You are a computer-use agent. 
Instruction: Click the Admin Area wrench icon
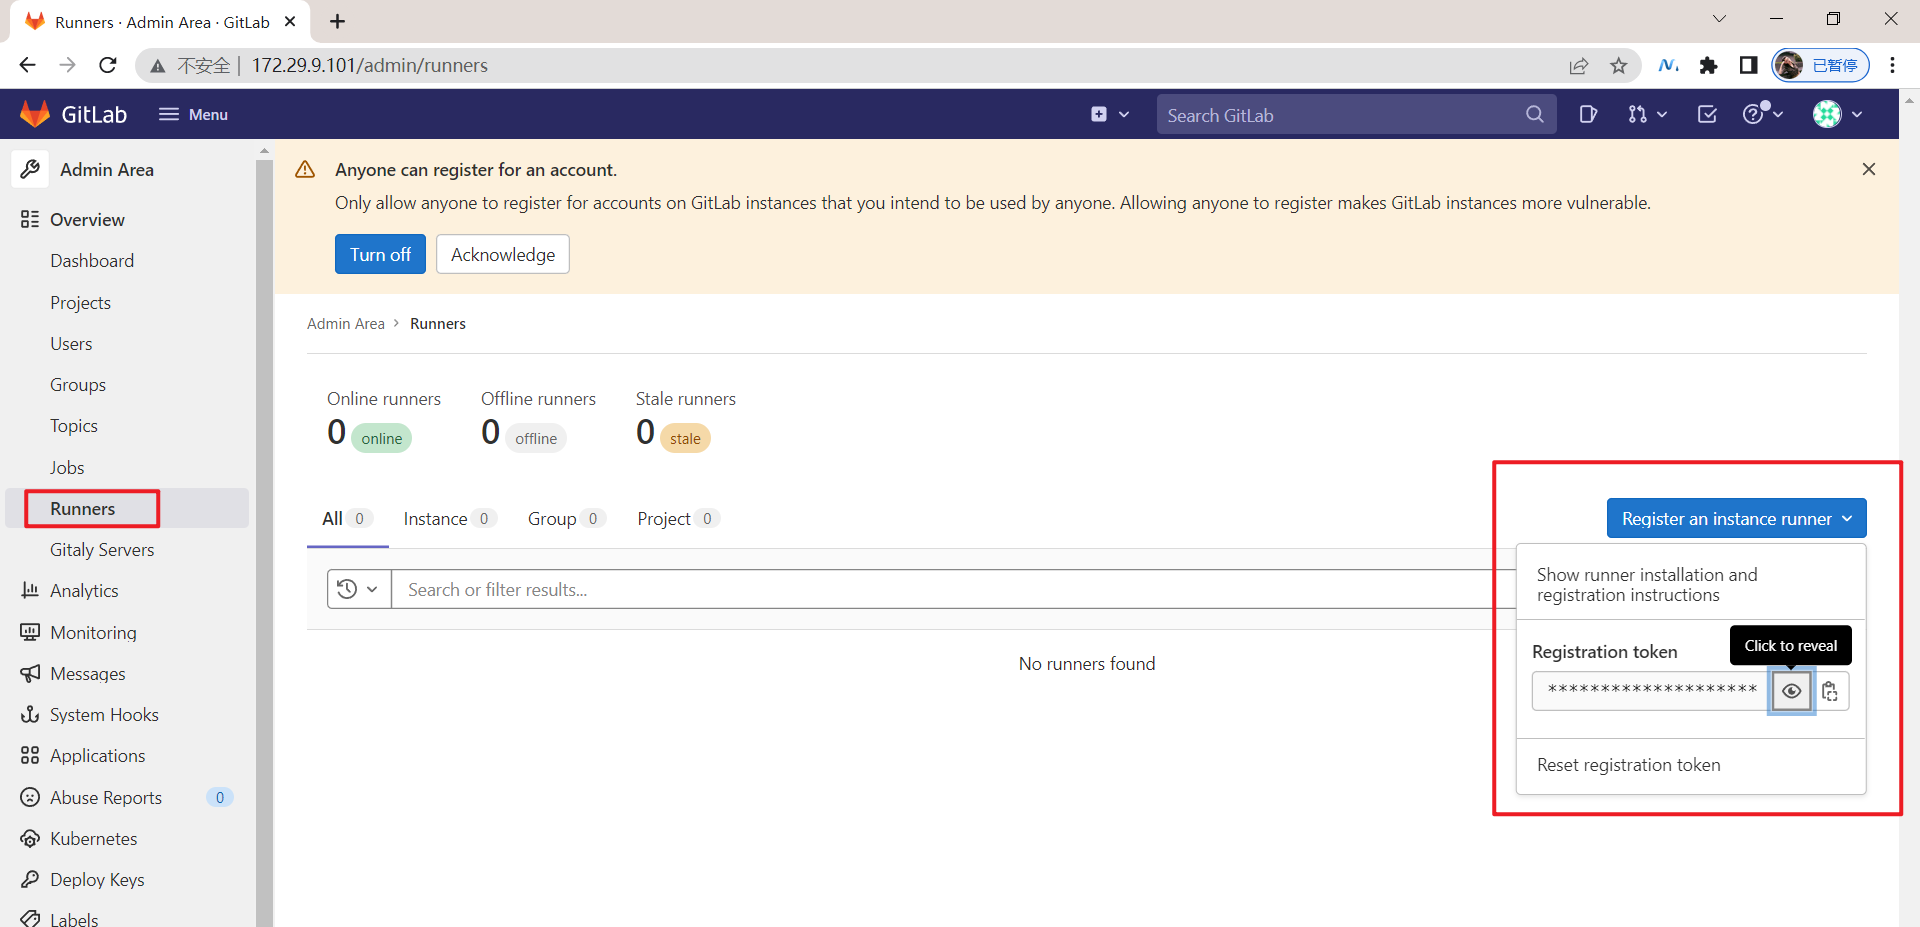[30, 169]
